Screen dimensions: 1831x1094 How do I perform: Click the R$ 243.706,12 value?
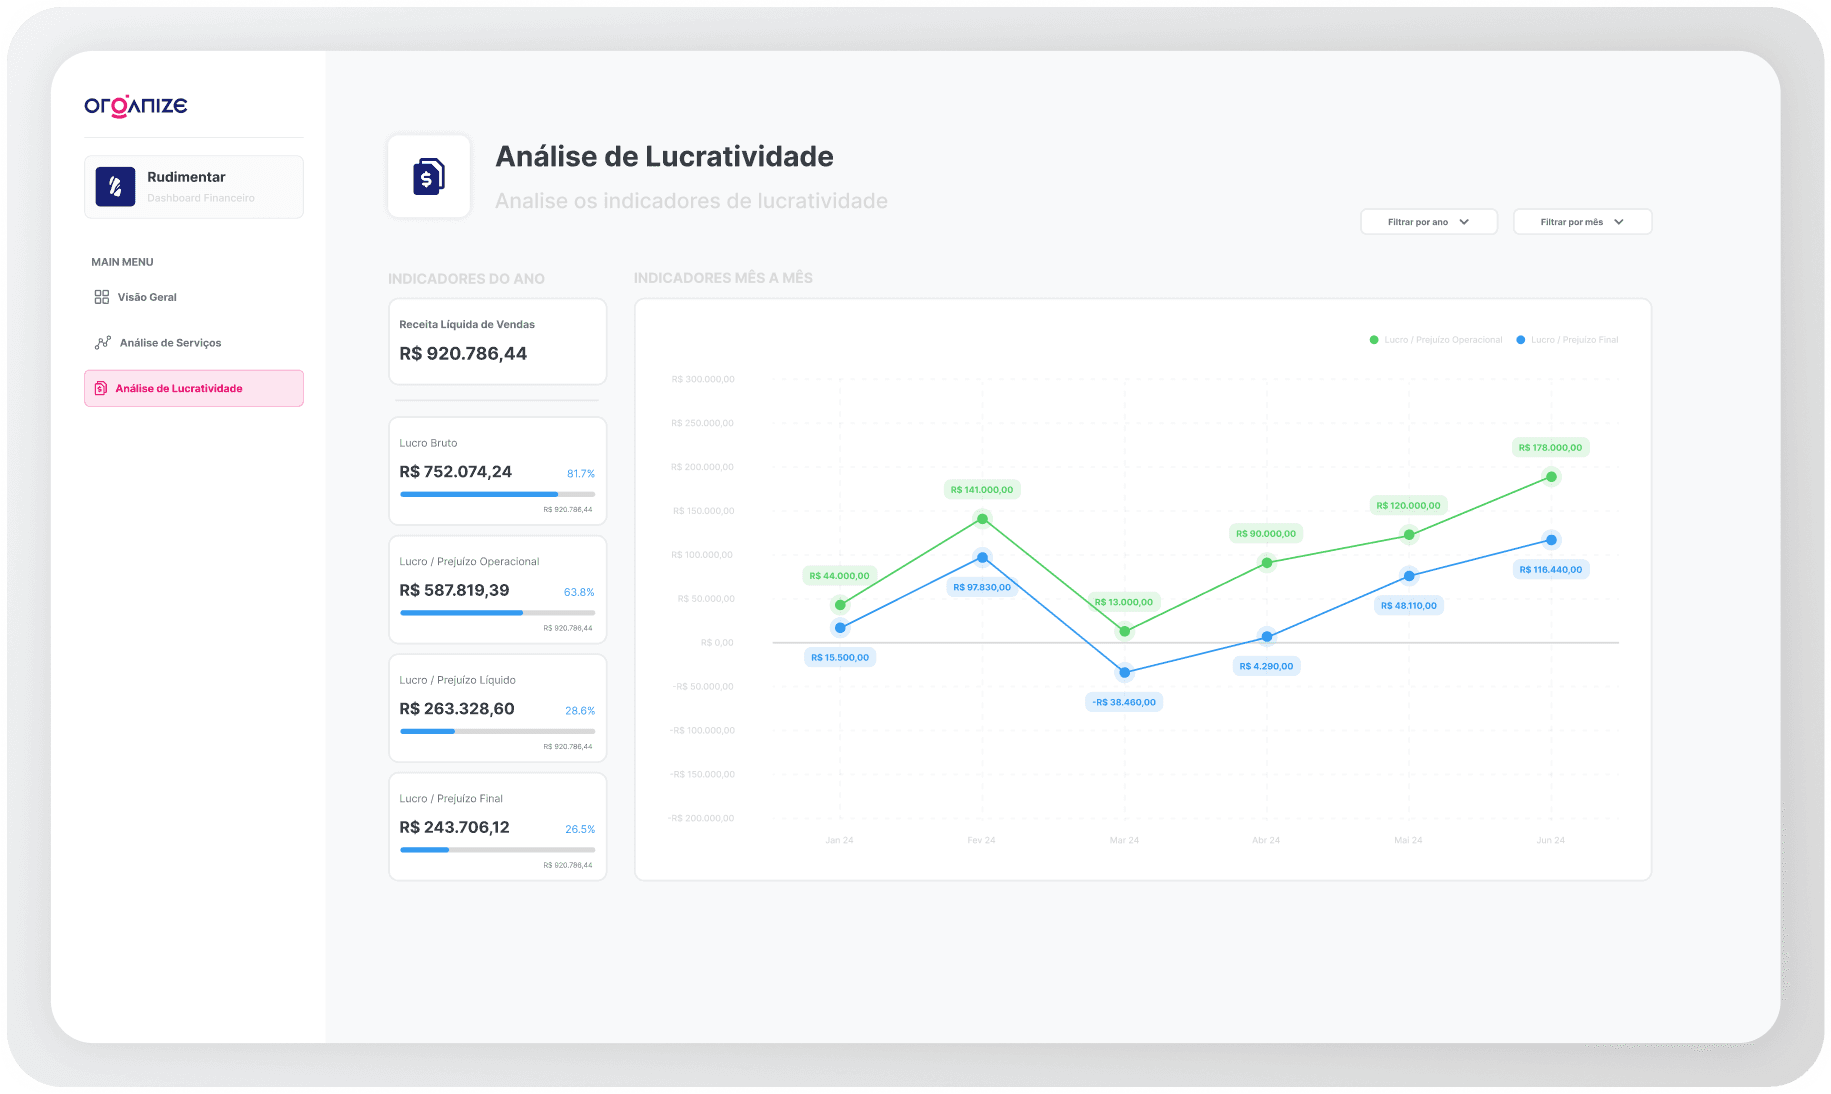tap(454, 827)
